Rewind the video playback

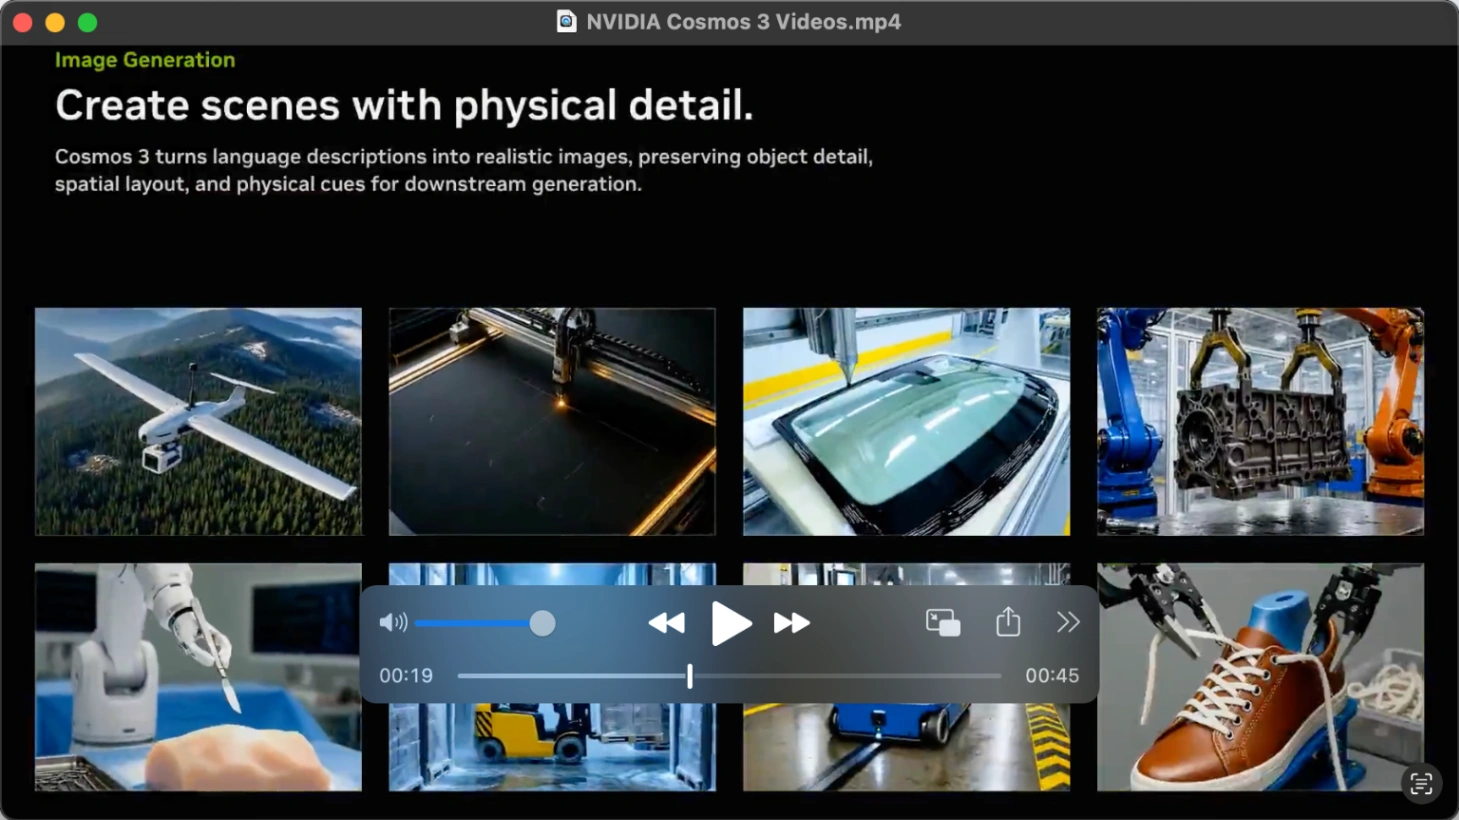tap(667, 623)
